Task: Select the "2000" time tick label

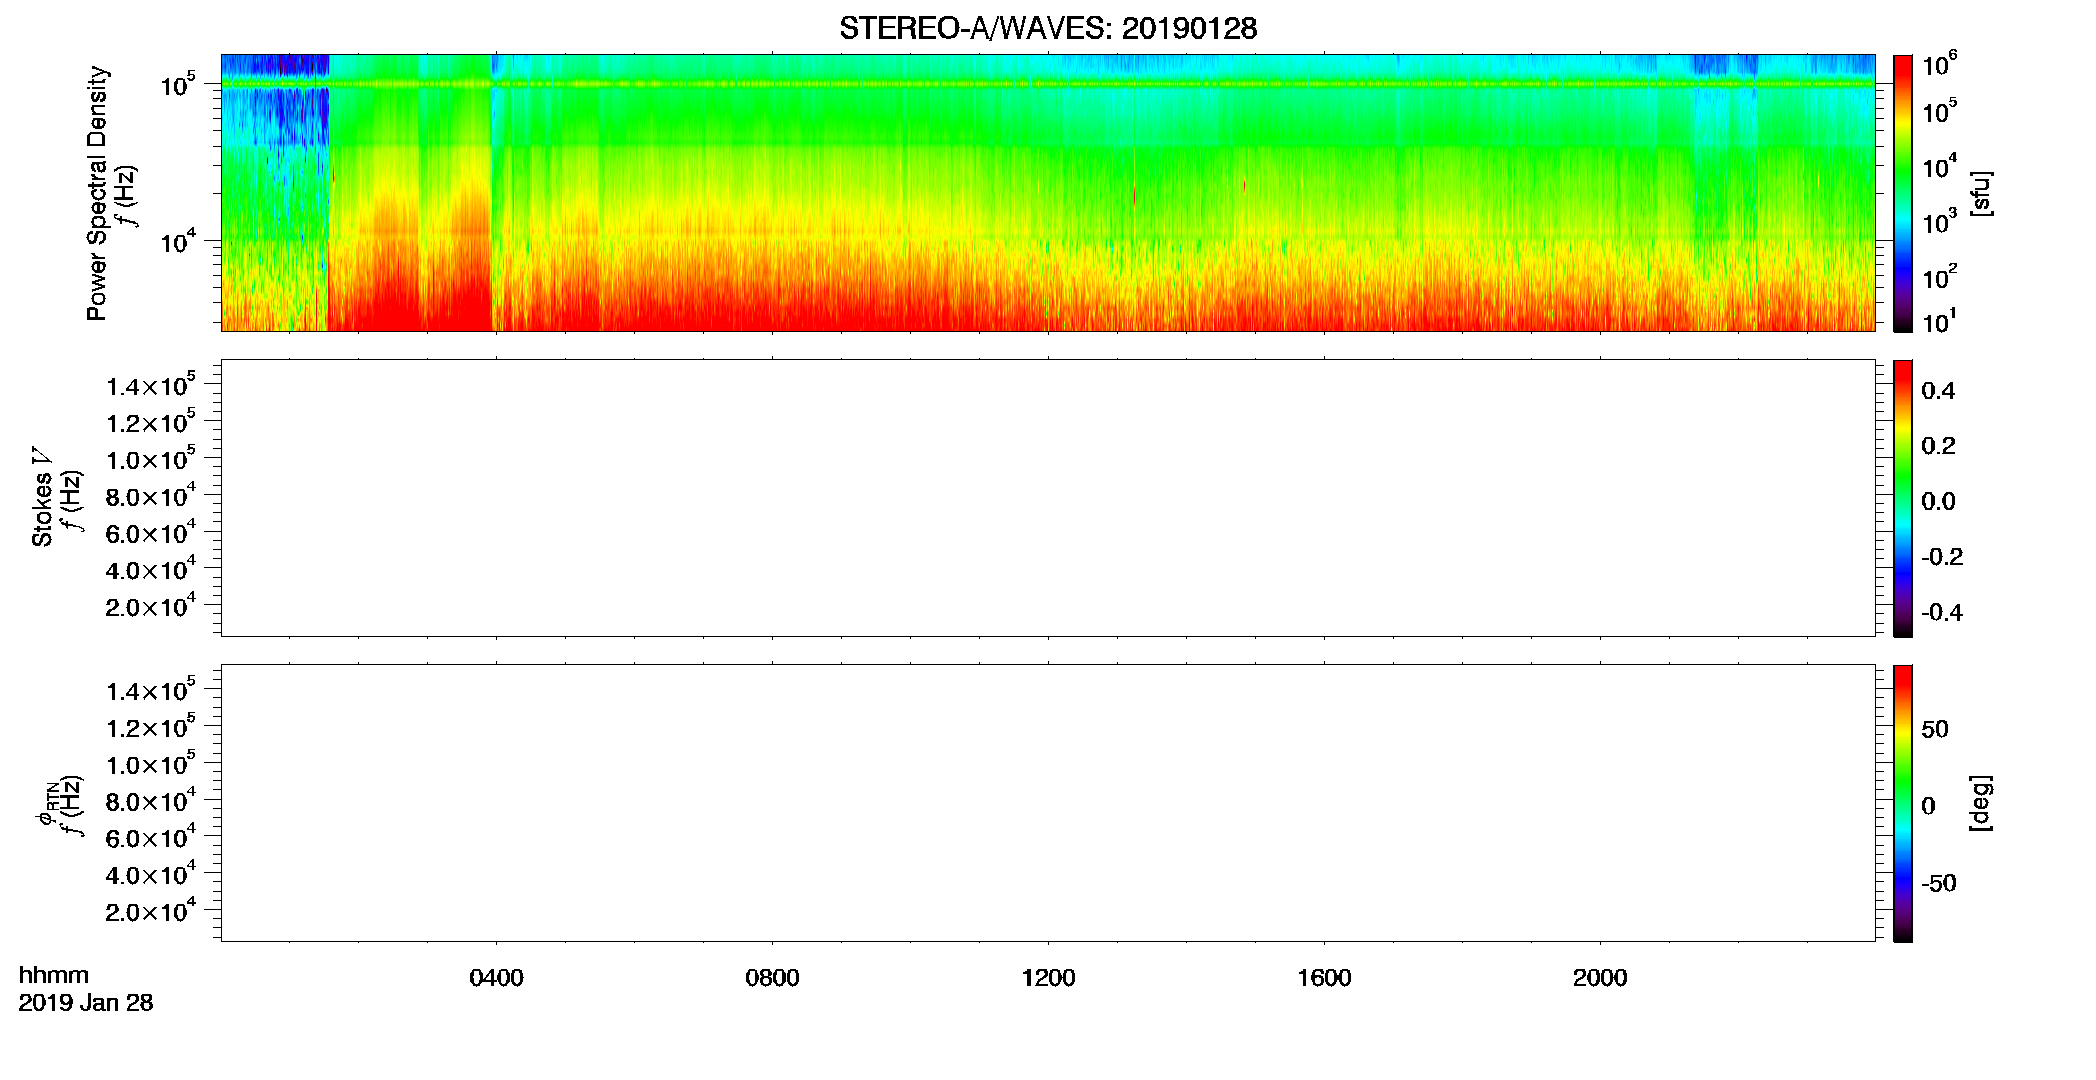Action: (1600, 978)
